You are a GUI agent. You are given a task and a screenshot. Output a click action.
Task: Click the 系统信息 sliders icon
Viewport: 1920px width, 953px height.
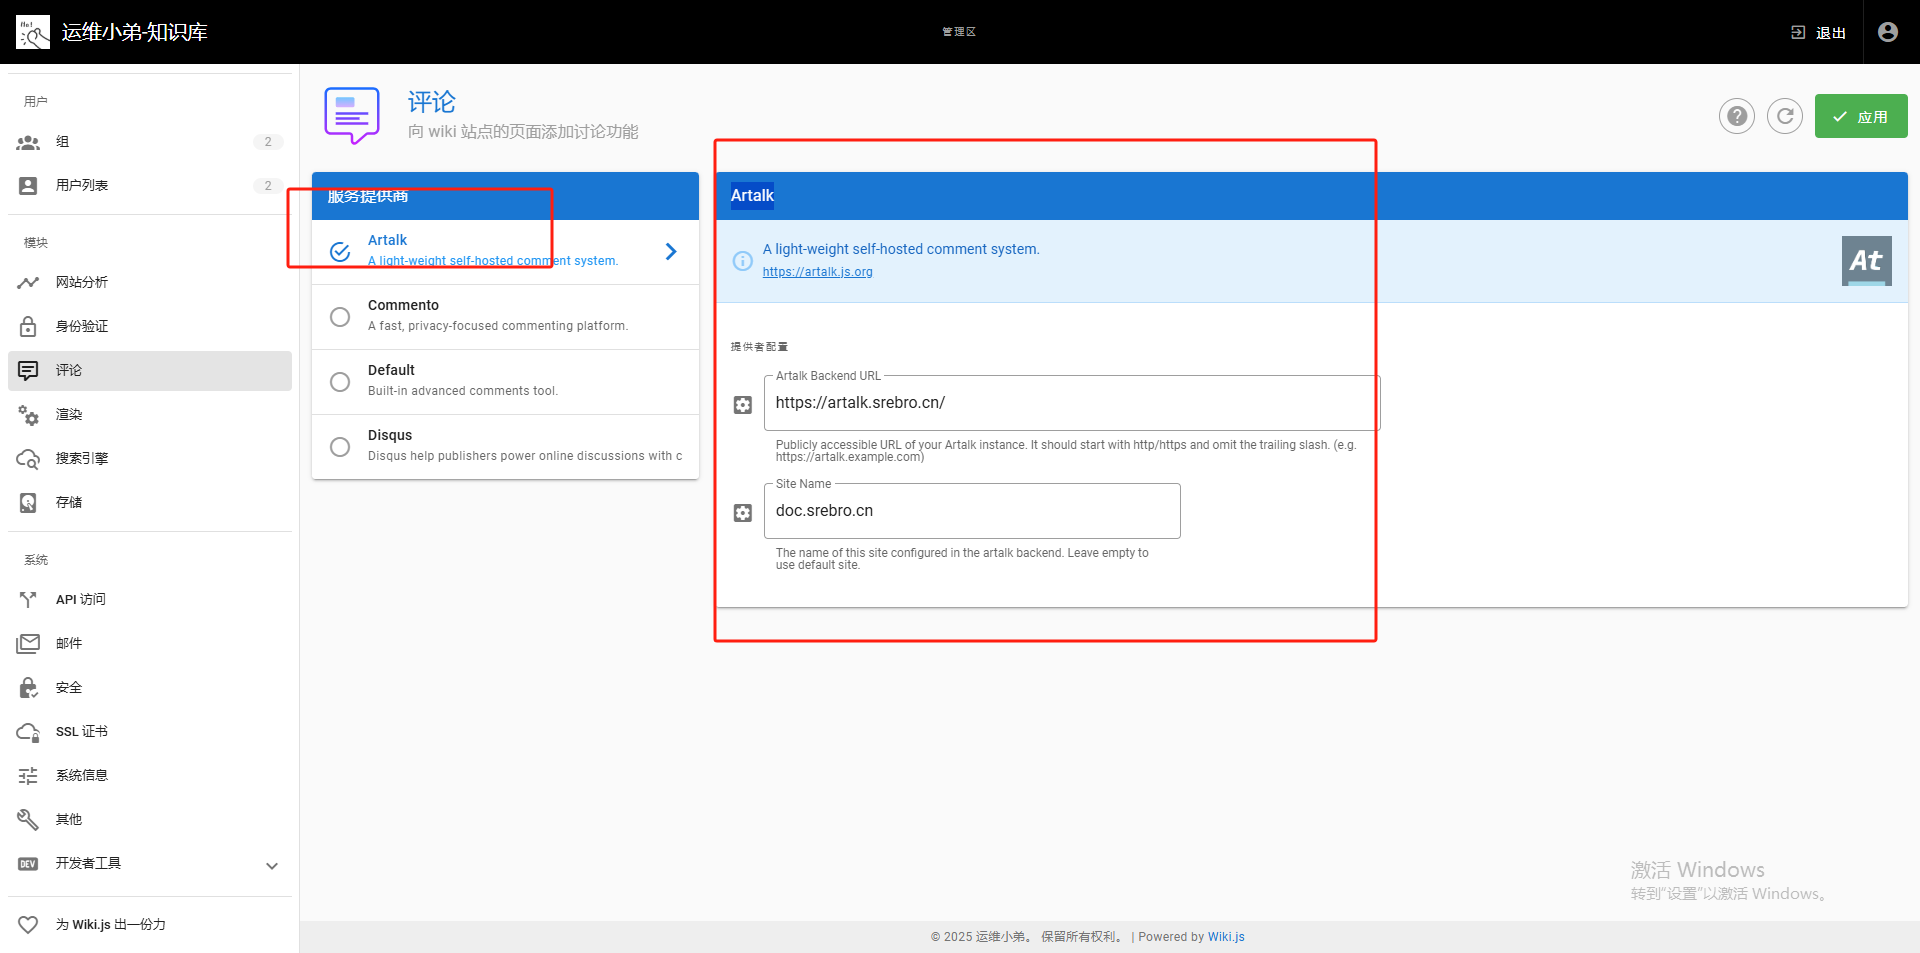coord(28,776)
